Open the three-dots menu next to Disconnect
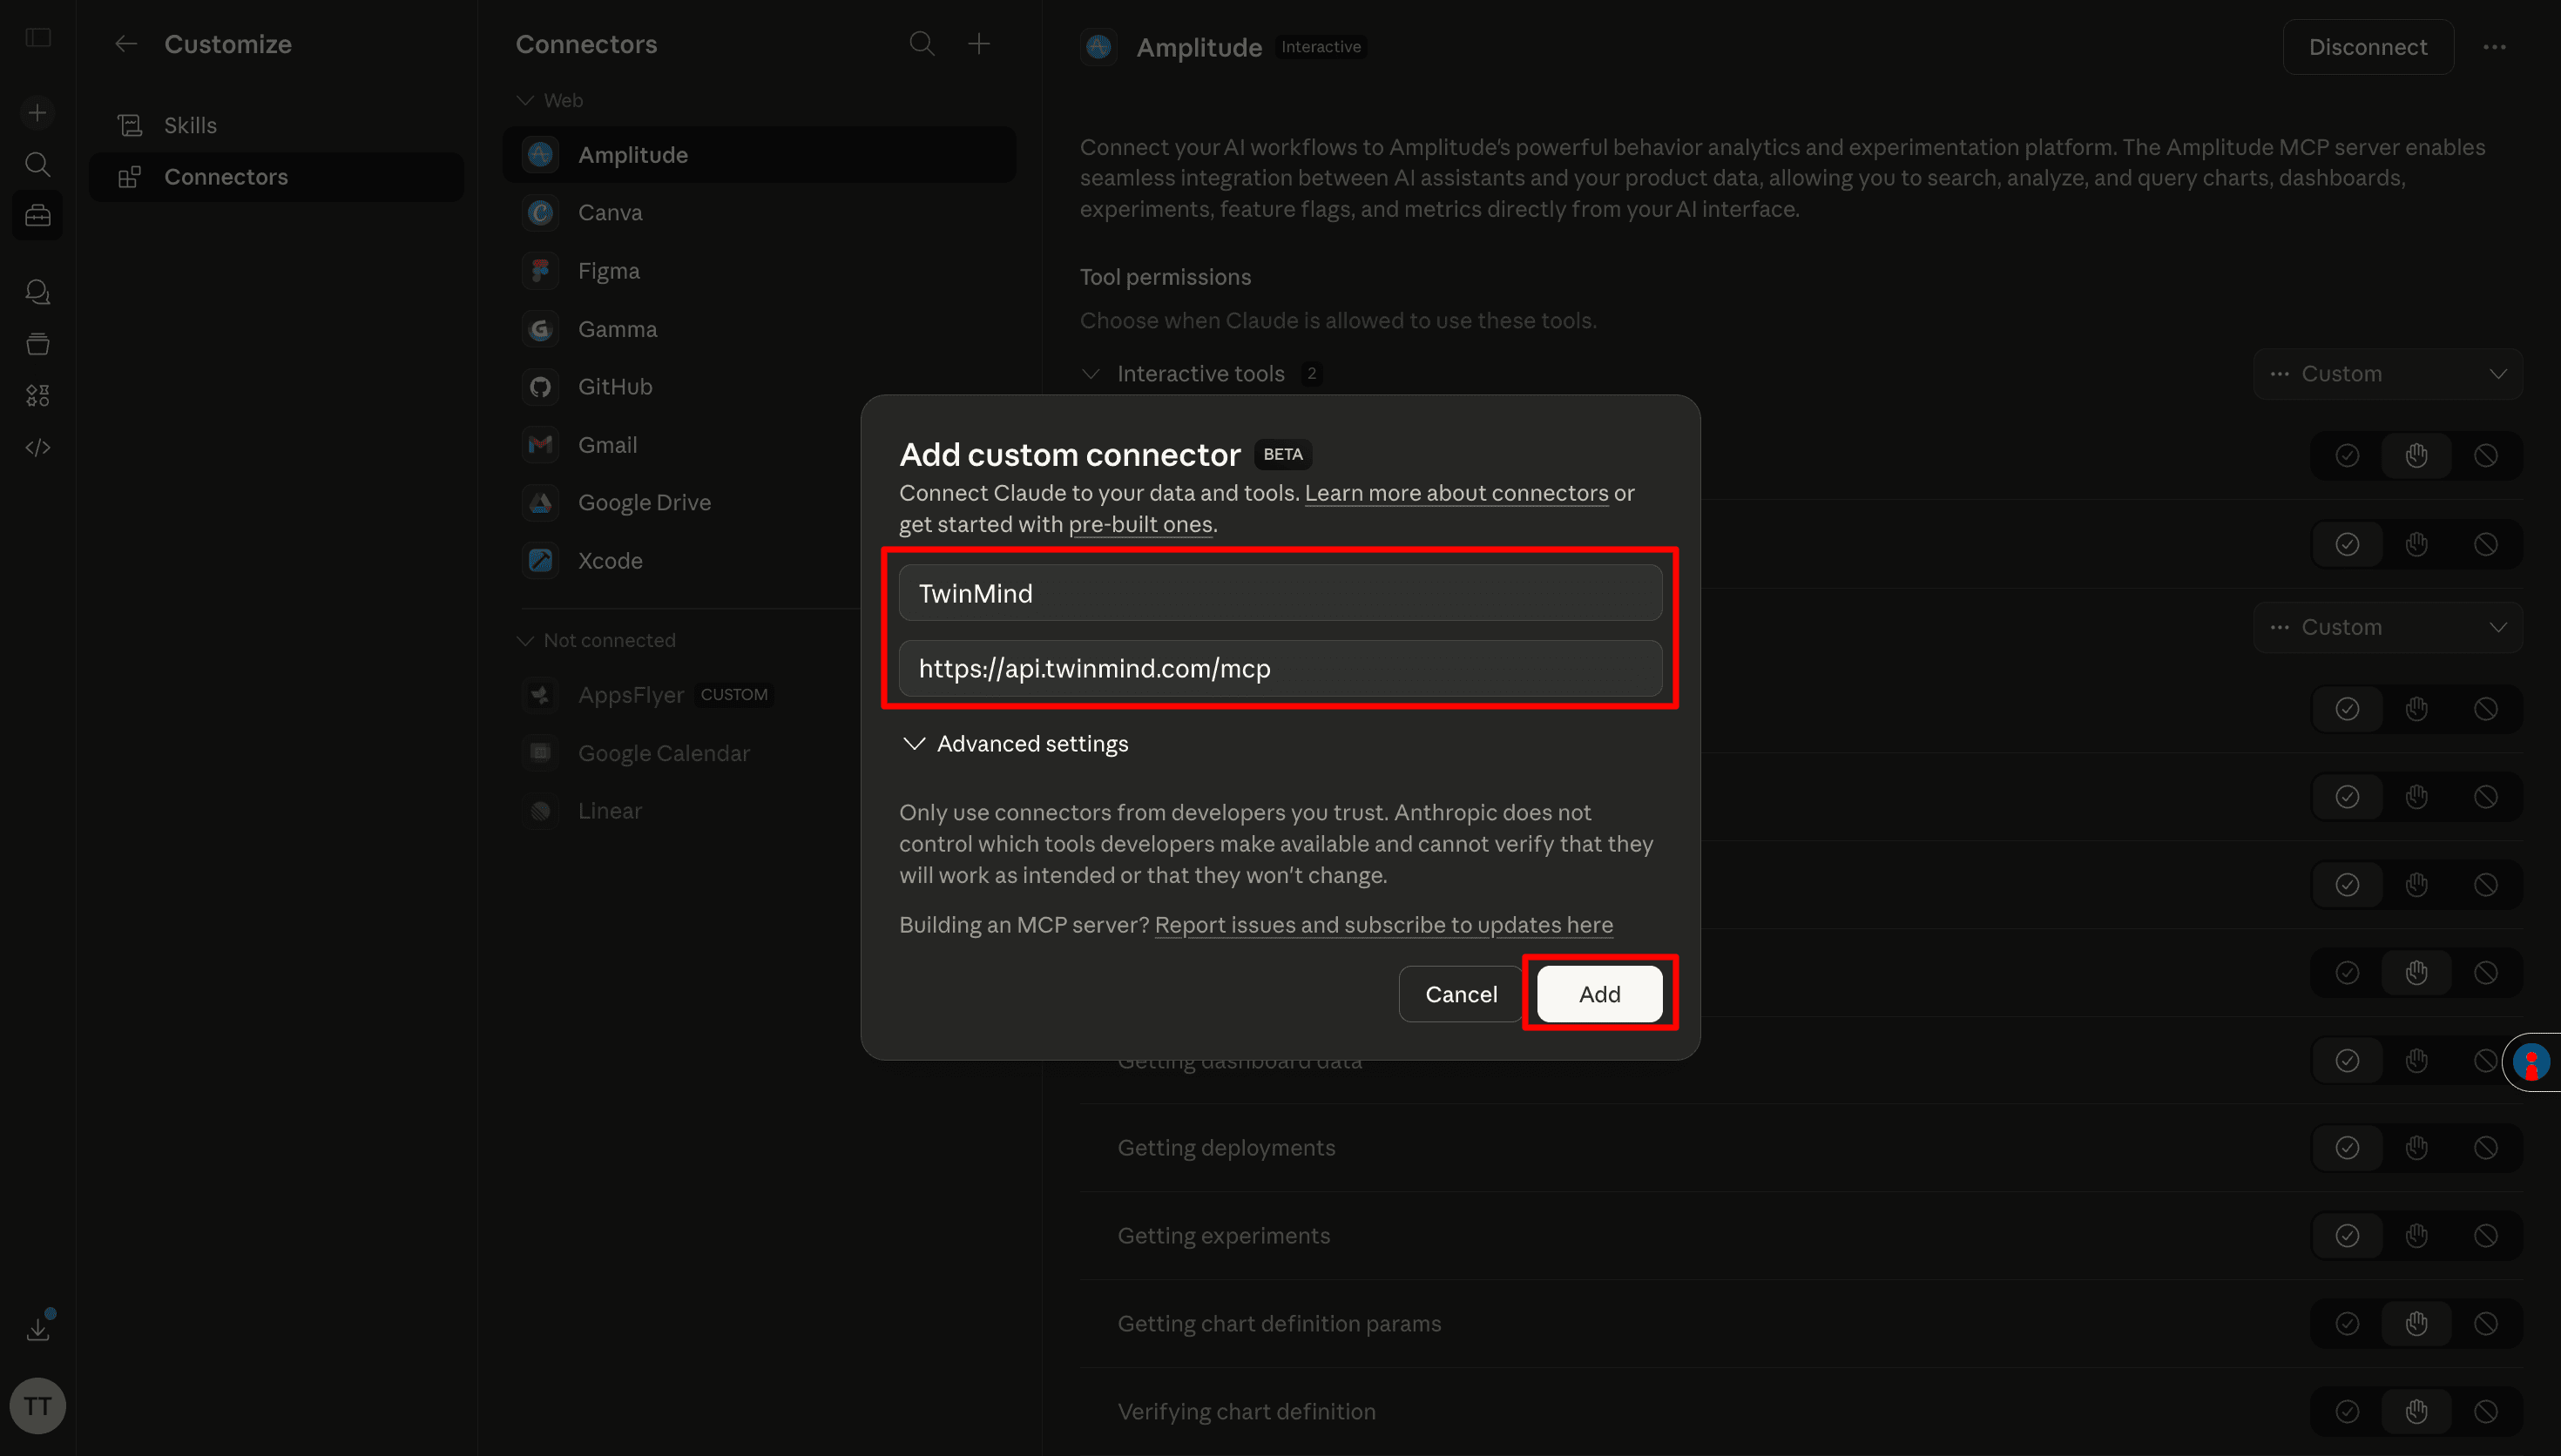This screenshot has width=2561, height=1456. point(2494,47)
